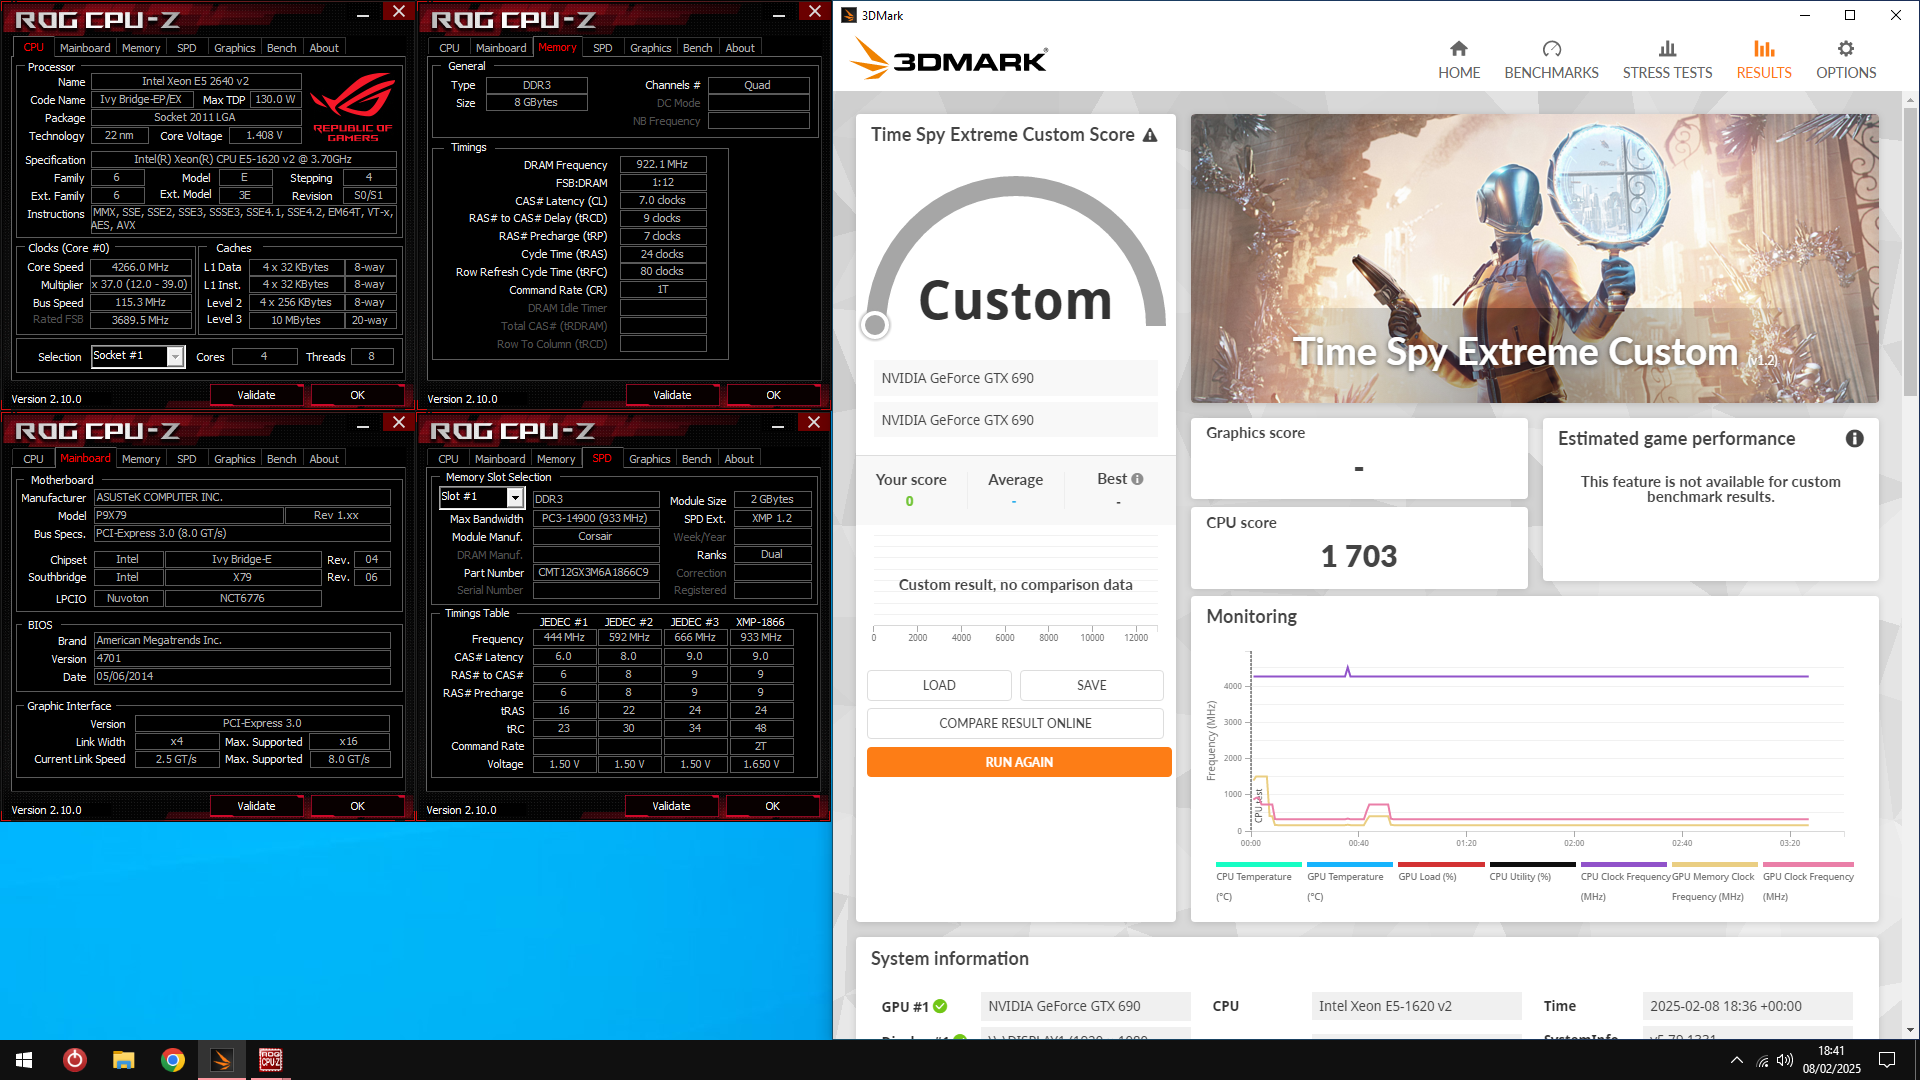
Task: Click Validate in bottom-right SPD window
Action: [x=671, y=806]
